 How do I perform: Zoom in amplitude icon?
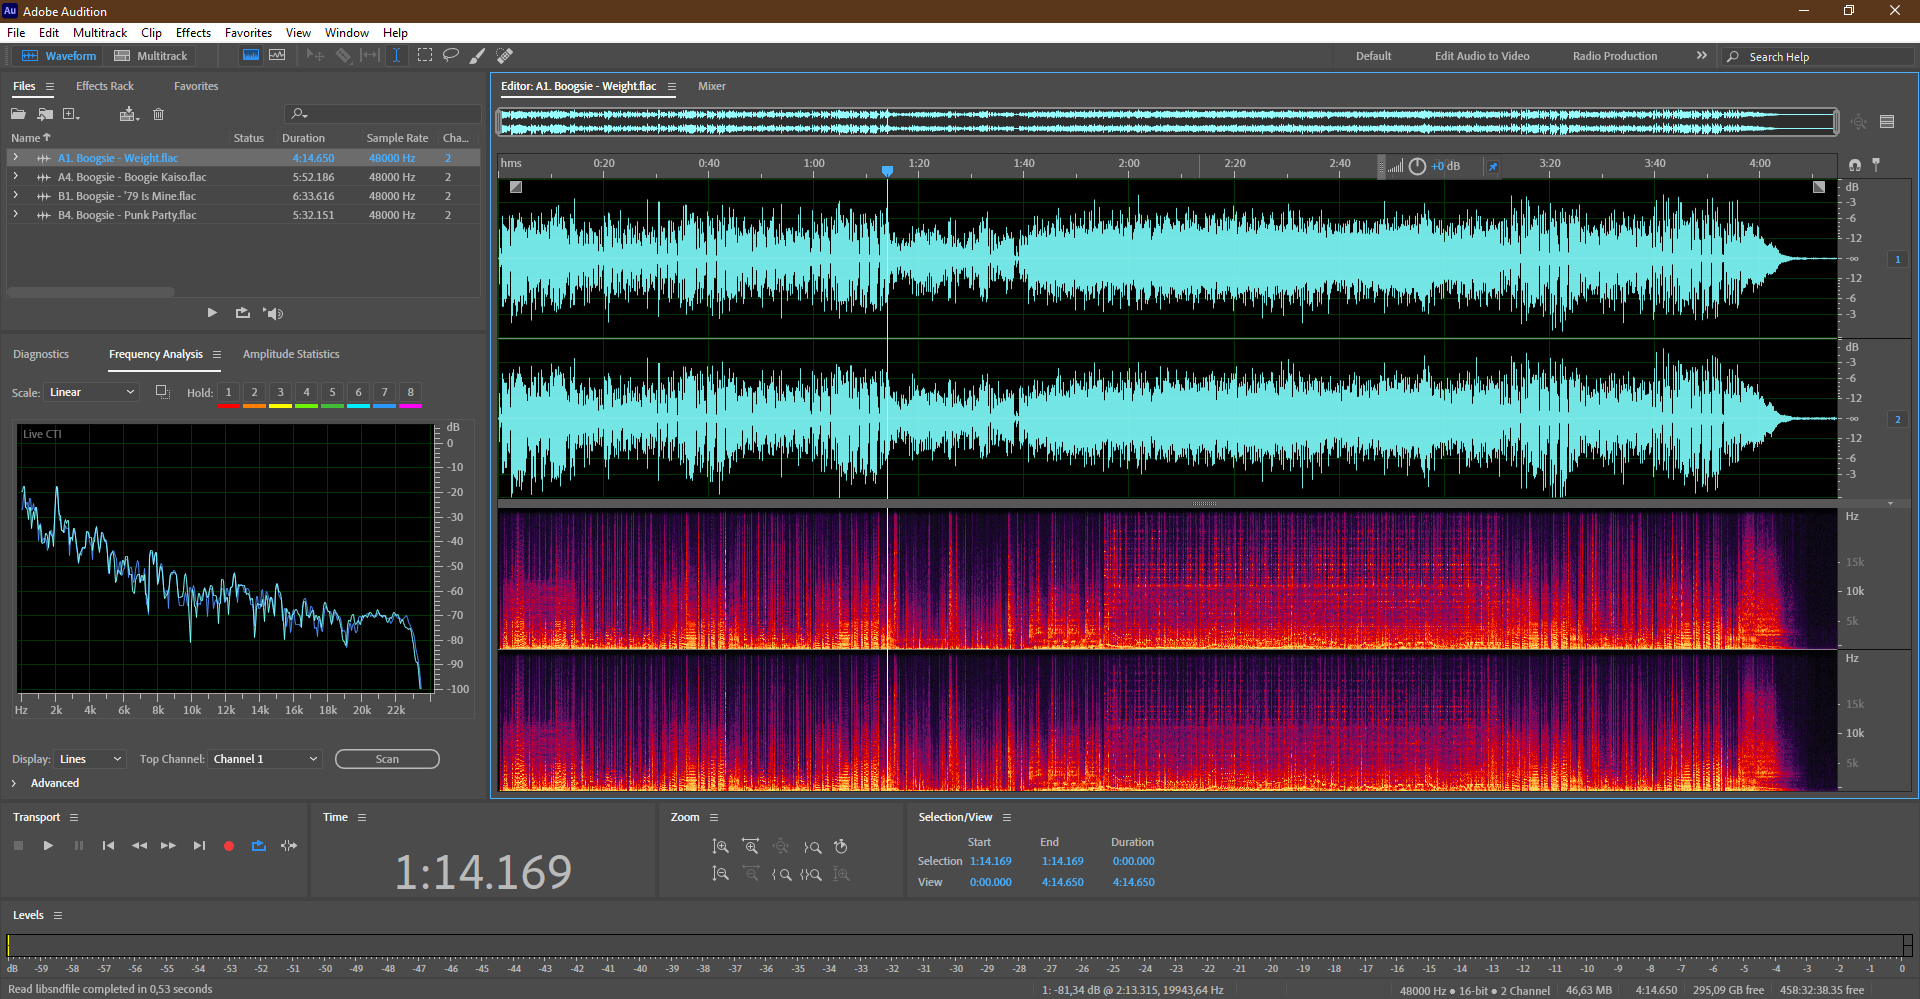click(720, 846)
